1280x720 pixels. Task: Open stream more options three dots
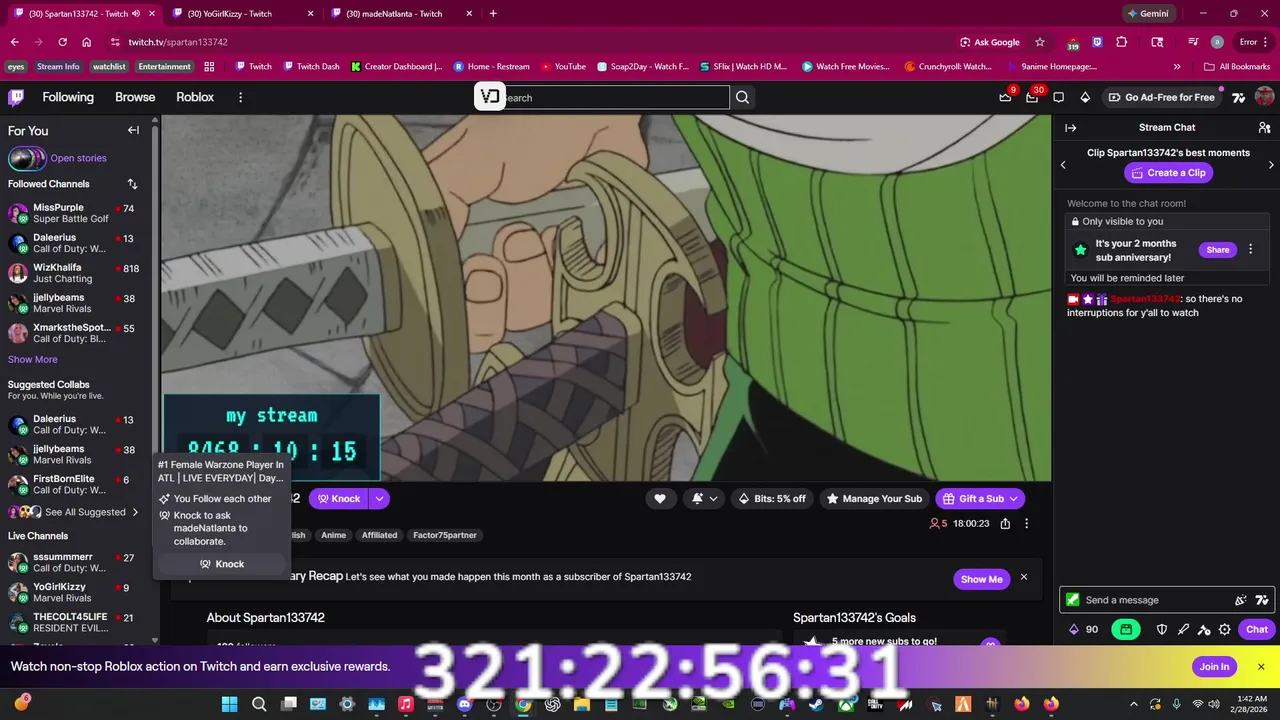pos(1026,523)
